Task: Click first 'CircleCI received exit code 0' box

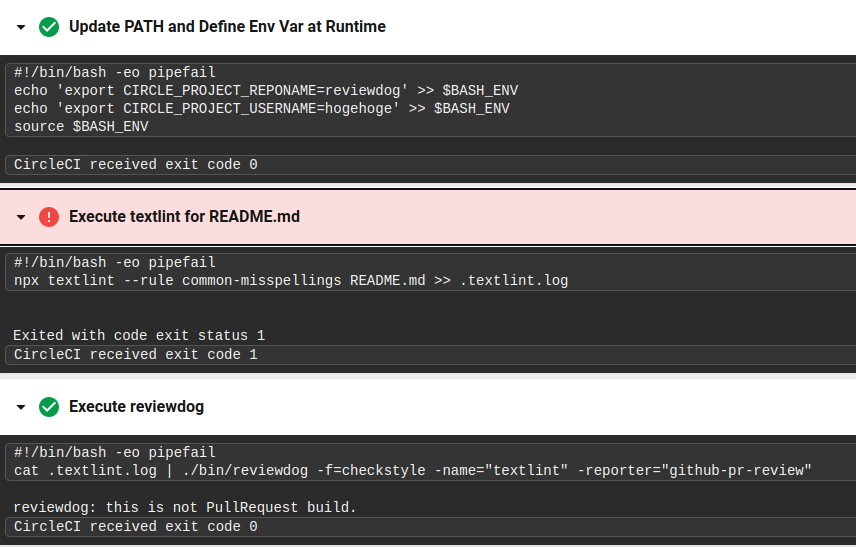Action: click(431, 165)
